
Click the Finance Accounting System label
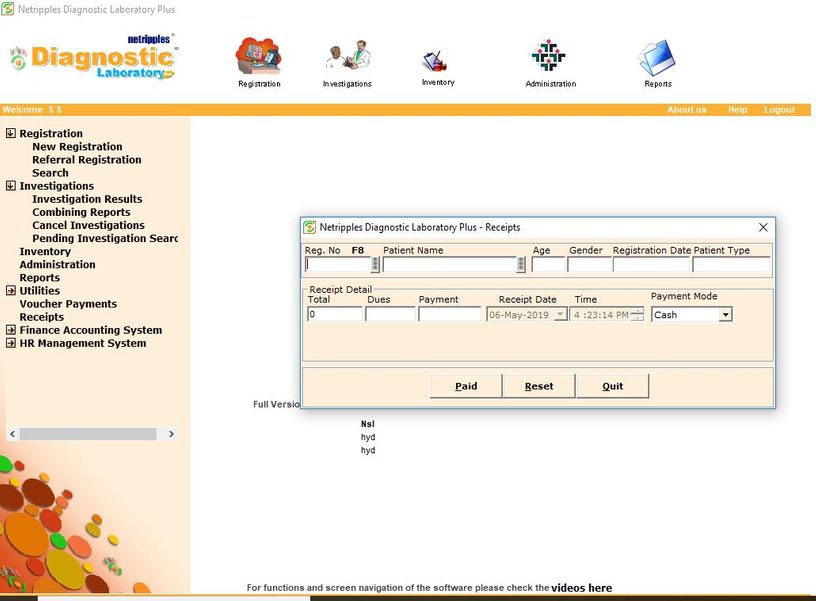point(91,330)
